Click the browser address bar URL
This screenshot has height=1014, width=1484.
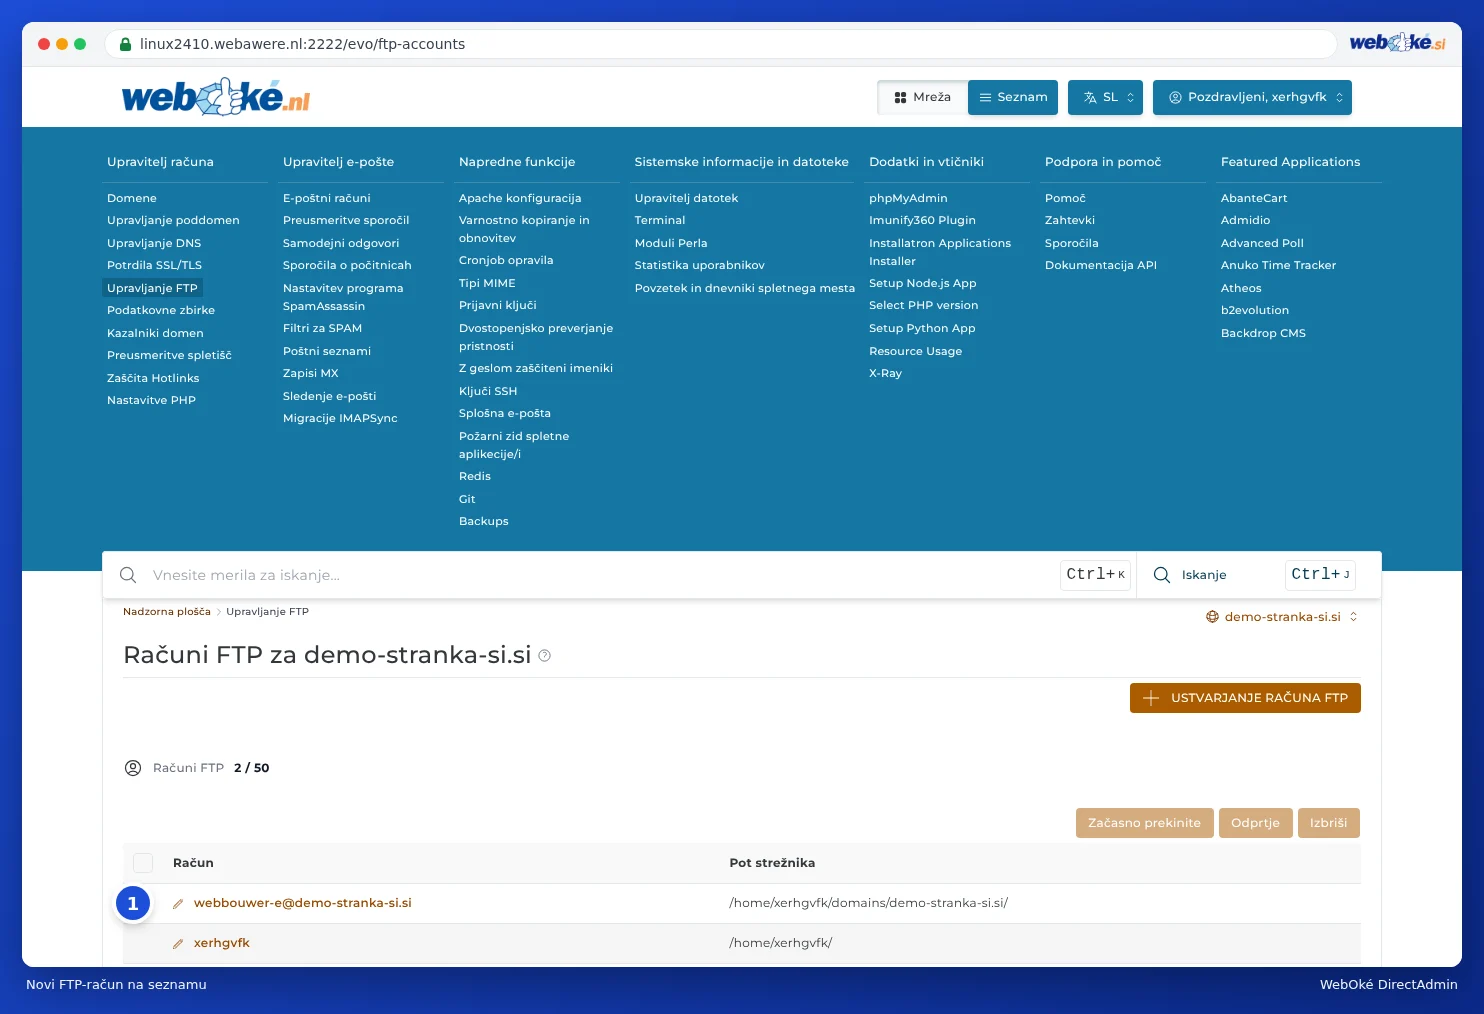pos(302,44)
